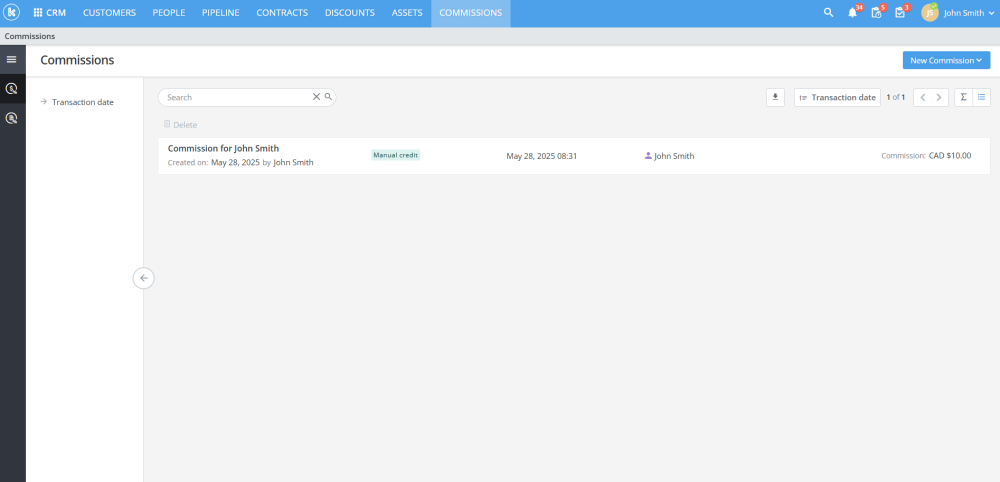Clear search field with the X icon
This screenshot has width=1000, height=482.
(x=316, y=97)
